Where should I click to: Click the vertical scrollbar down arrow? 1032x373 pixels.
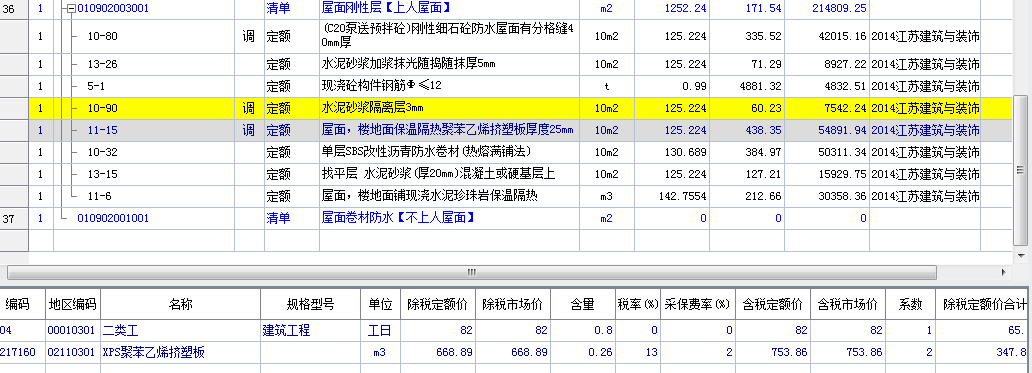1021,255
